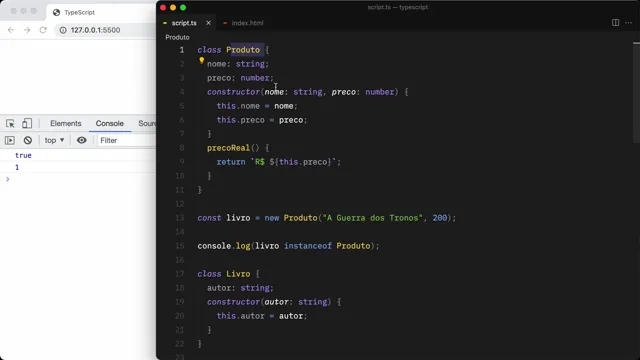Click the 'true' console output line
Image resolution: width=640 pixels, height=360 pixels.
pos(23,156)
